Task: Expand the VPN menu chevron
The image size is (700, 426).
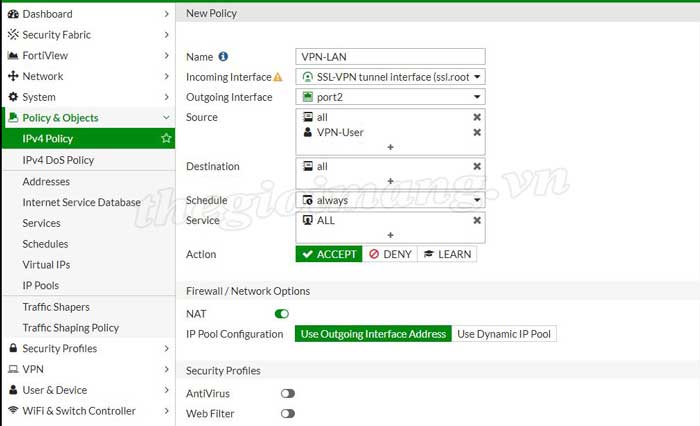Action: point(166,369)
